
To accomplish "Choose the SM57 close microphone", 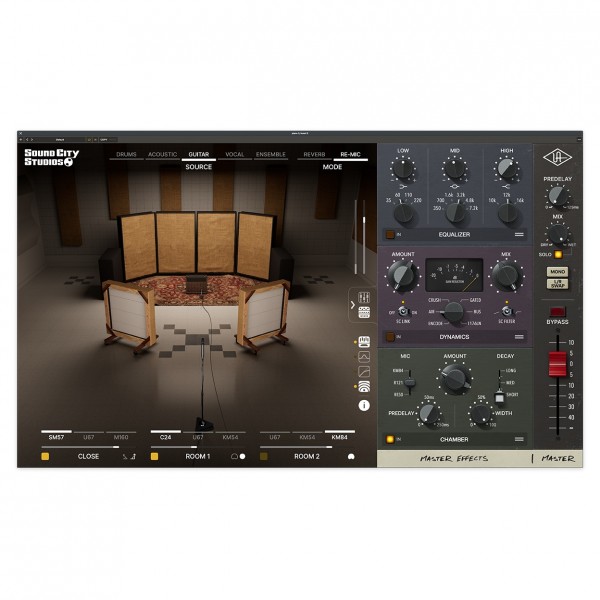I will click(56, 437).
